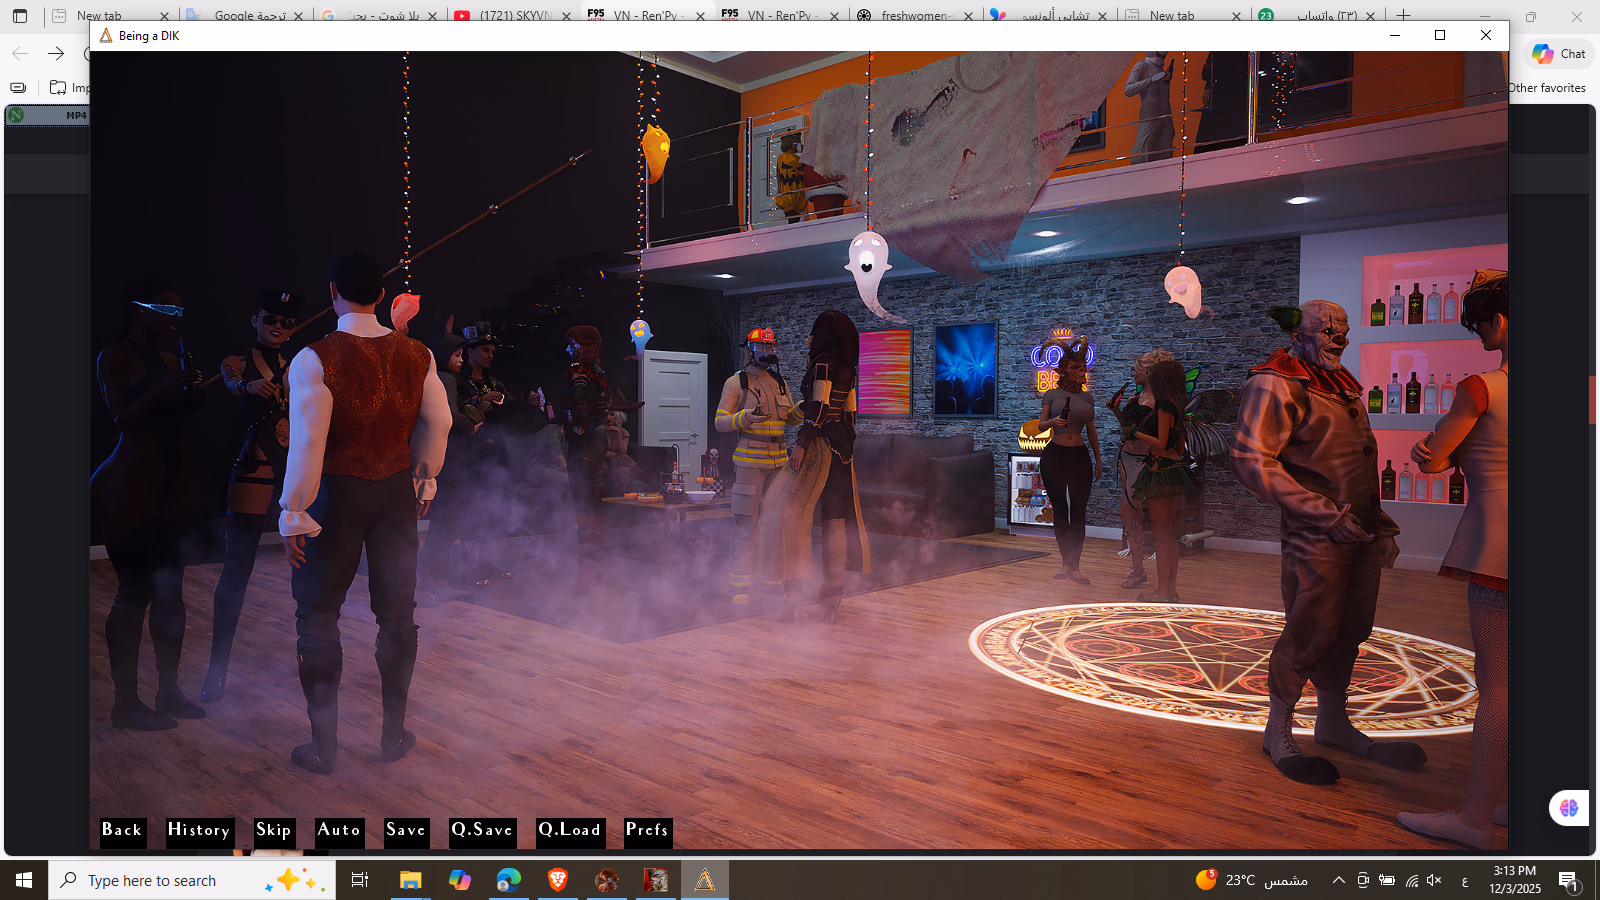1600x900 pixels.
Task: Open File Explorer from the taskbar
Action: point(410,880)
